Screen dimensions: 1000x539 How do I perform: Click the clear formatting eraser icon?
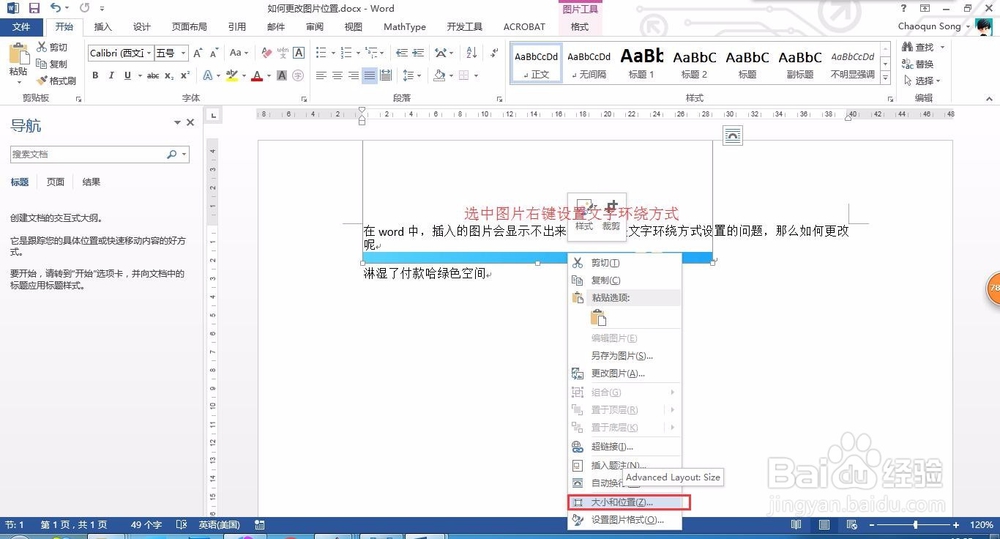267,53
